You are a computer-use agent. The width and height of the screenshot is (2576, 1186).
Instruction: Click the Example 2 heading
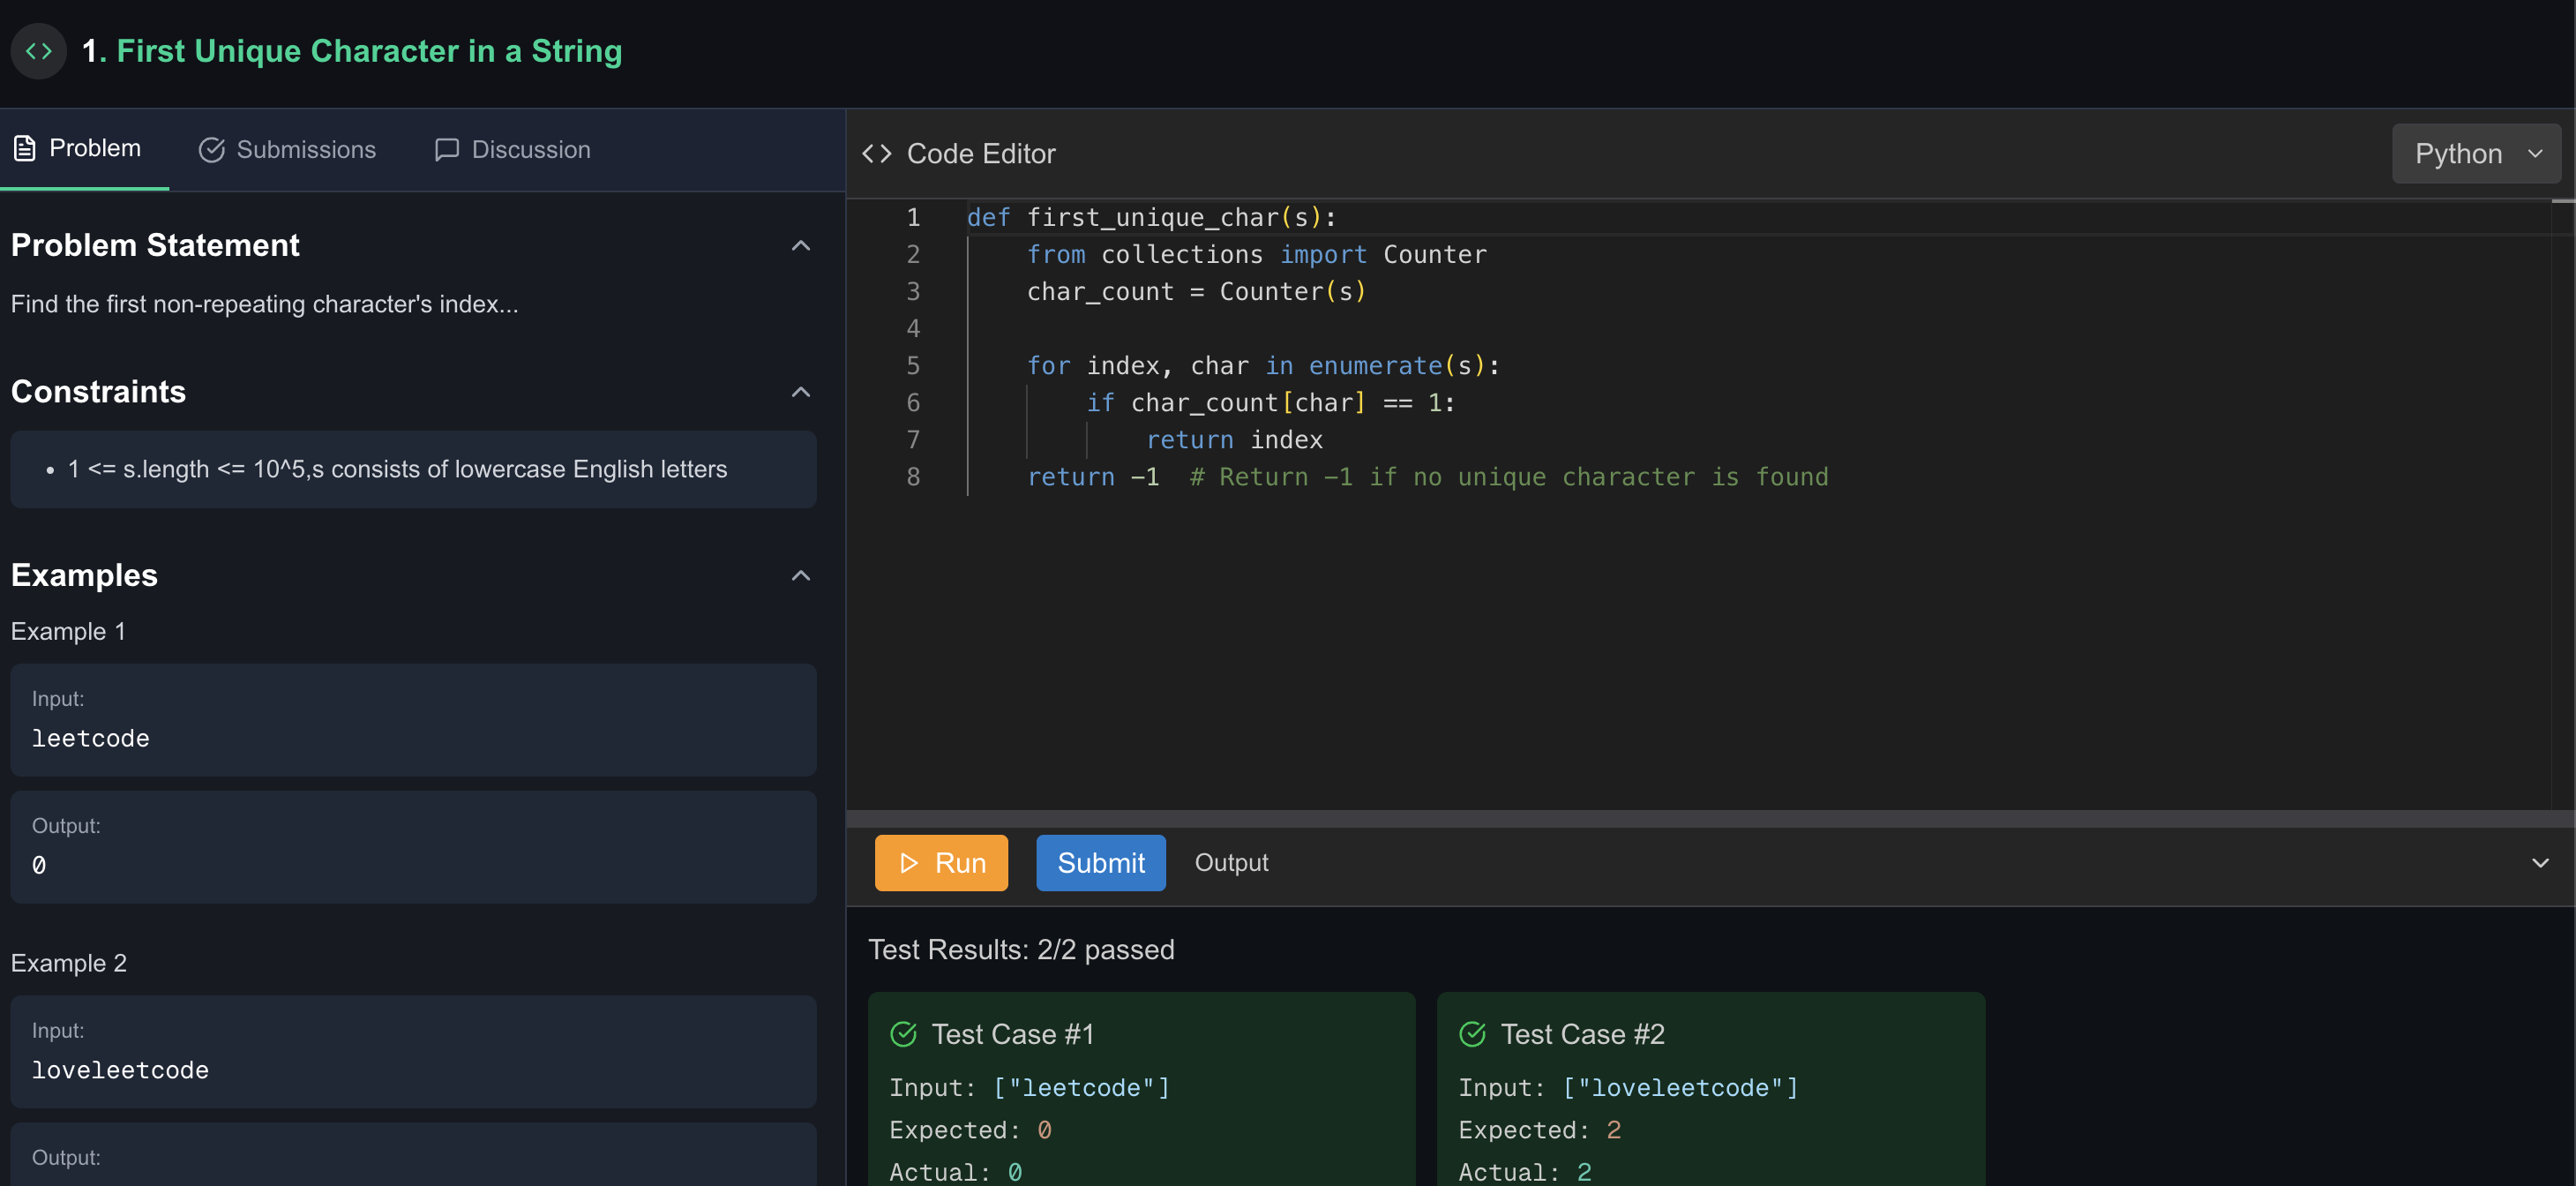69,964
